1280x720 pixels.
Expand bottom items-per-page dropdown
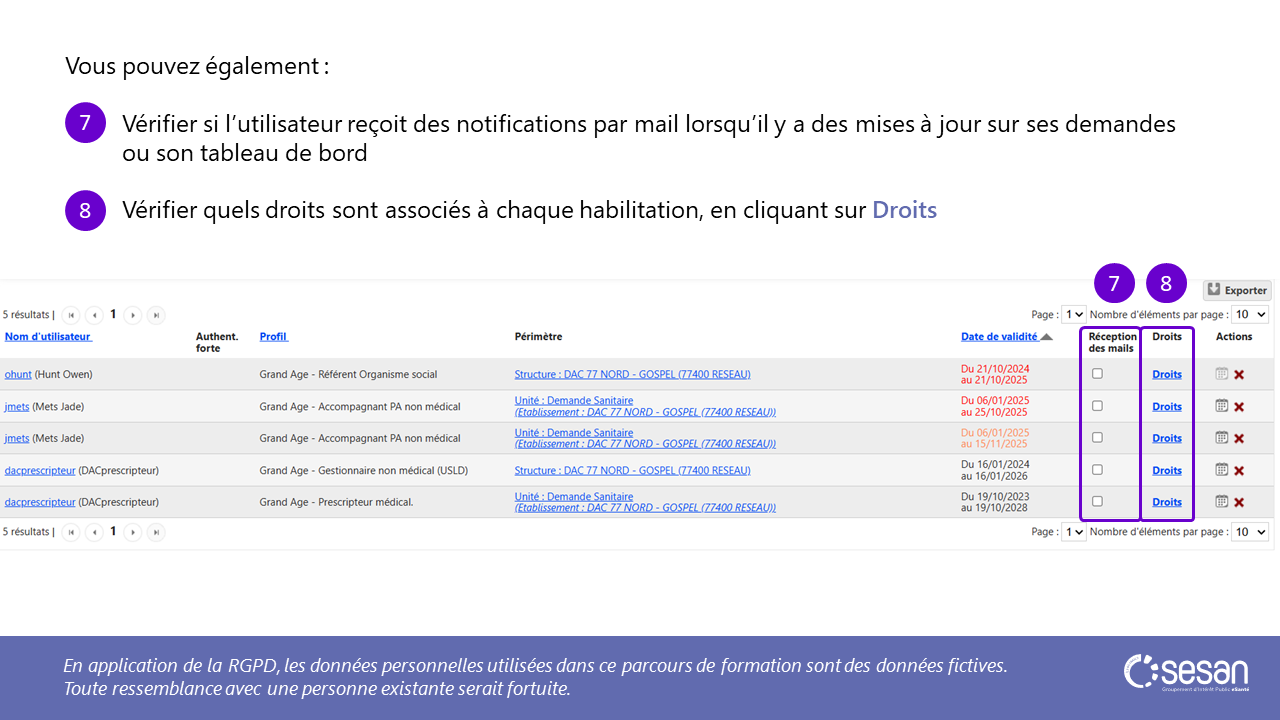click(1250, 532)
